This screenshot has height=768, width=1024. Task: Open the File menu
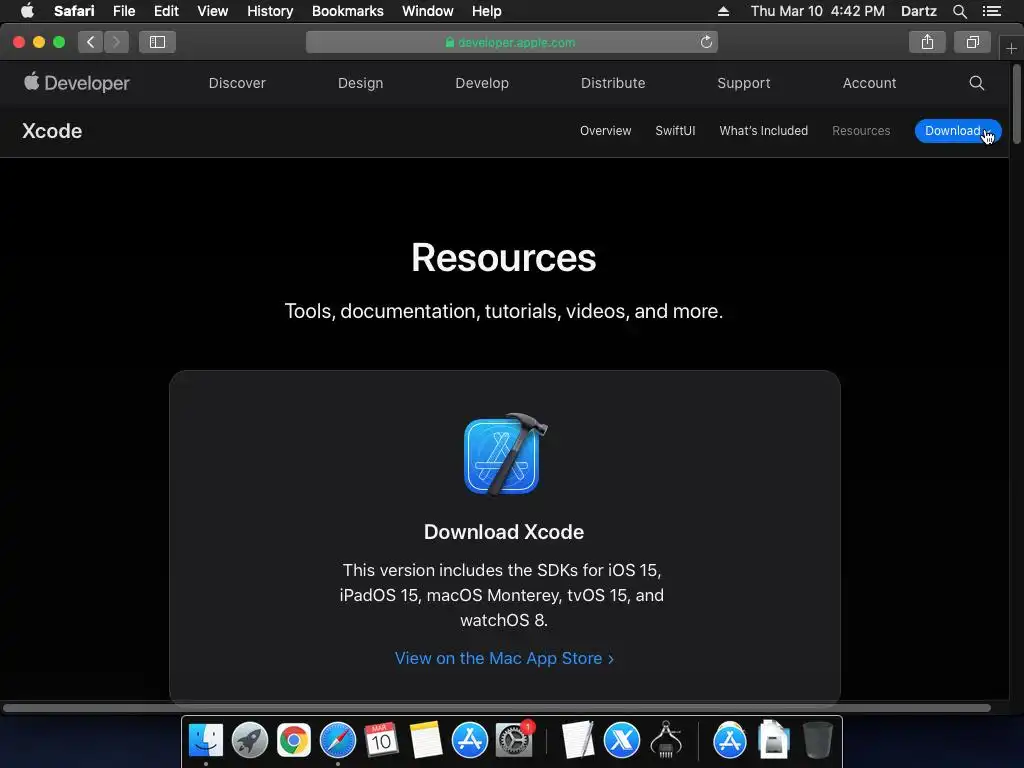123,11
